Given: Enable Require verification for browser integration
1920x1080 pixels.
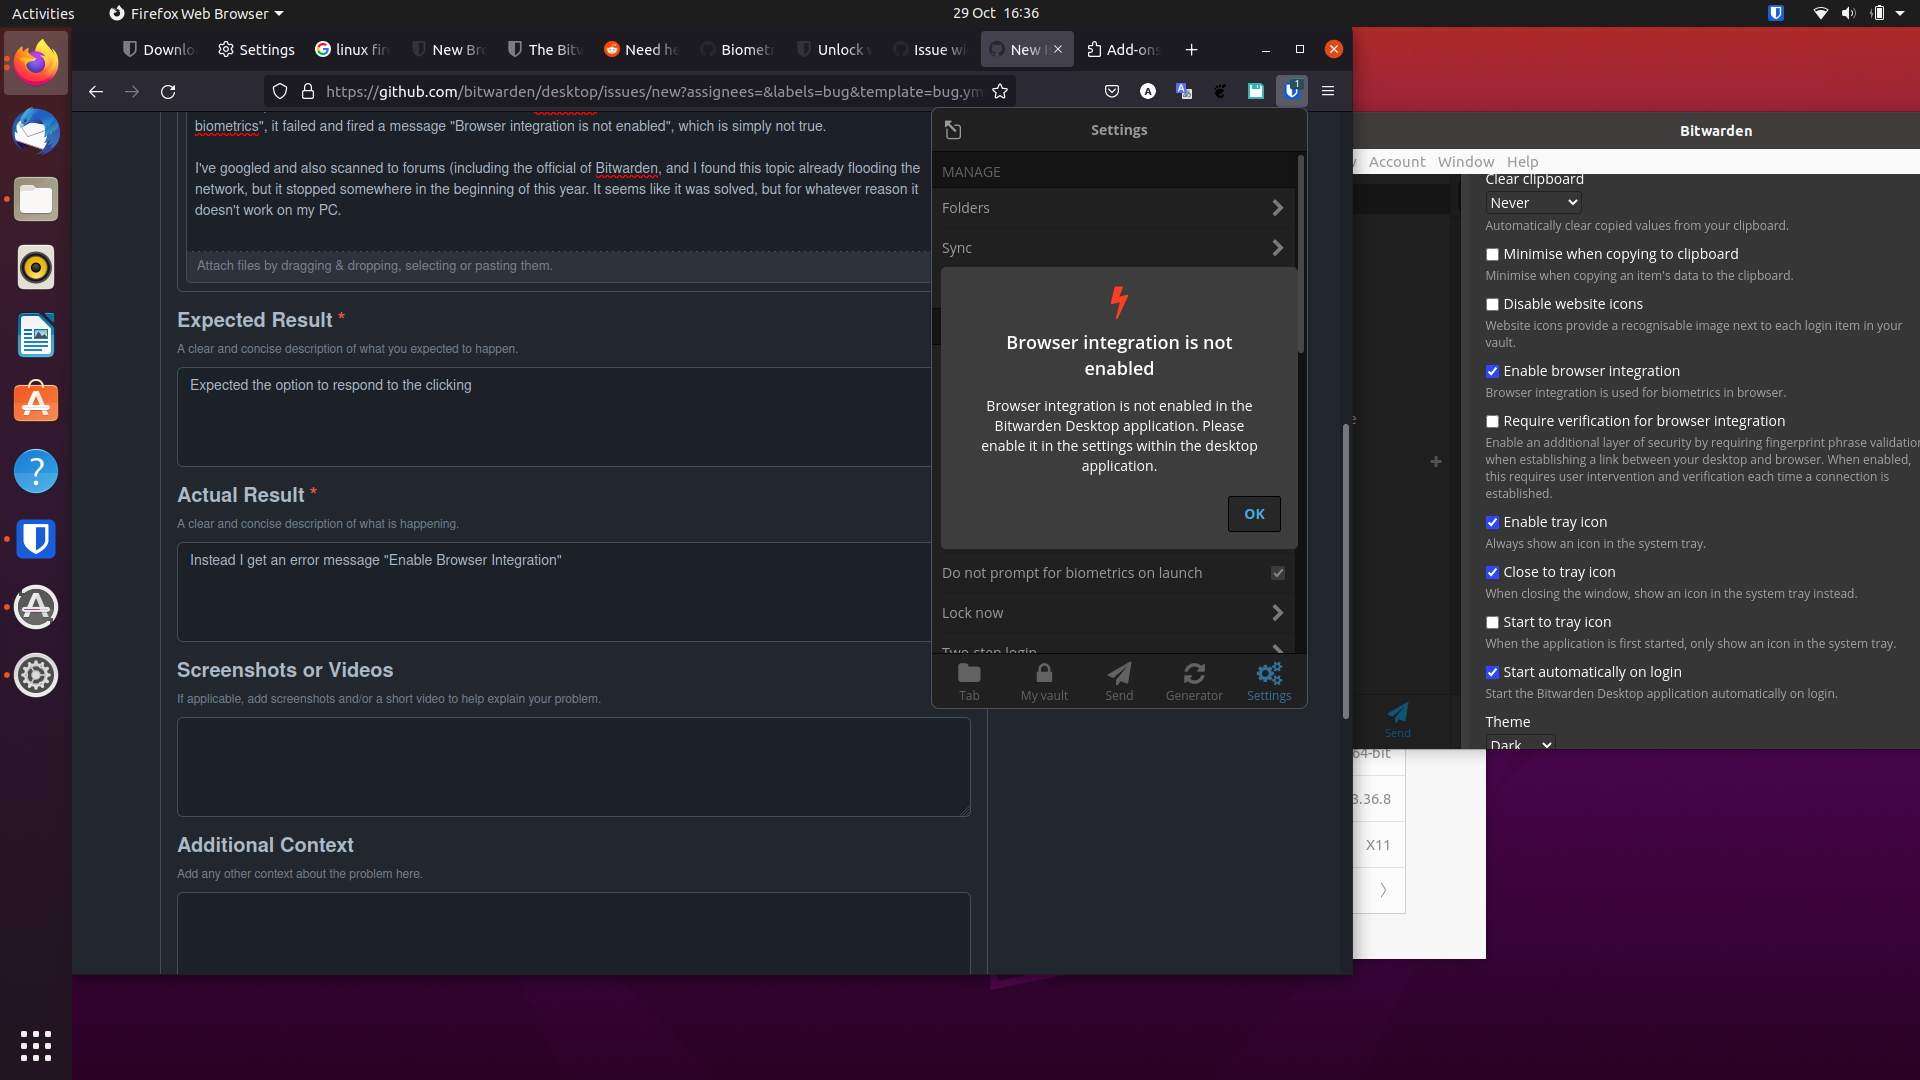Looking at the screenshot, I should (x=1492, y=421).
